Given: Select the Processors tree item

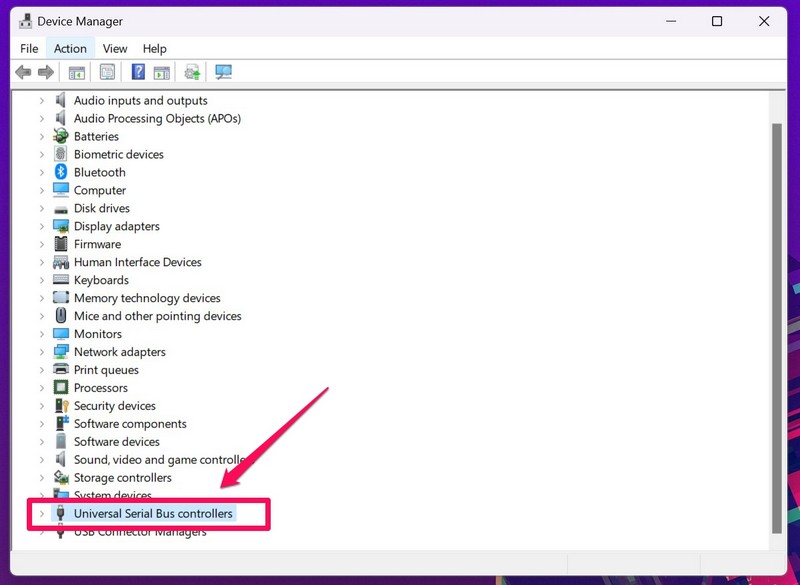Looking at the screenshot, I should [x=100, y=388].
